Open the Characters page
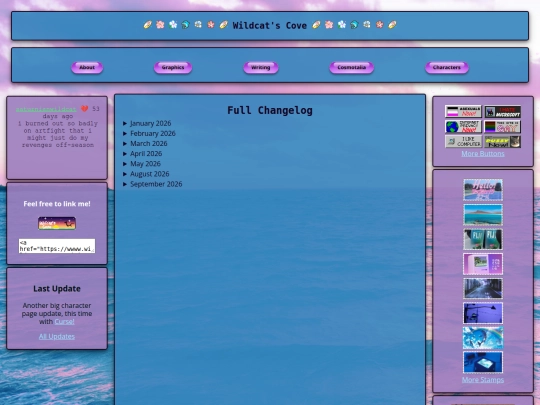The image size is (540, 405). [447, 68]
